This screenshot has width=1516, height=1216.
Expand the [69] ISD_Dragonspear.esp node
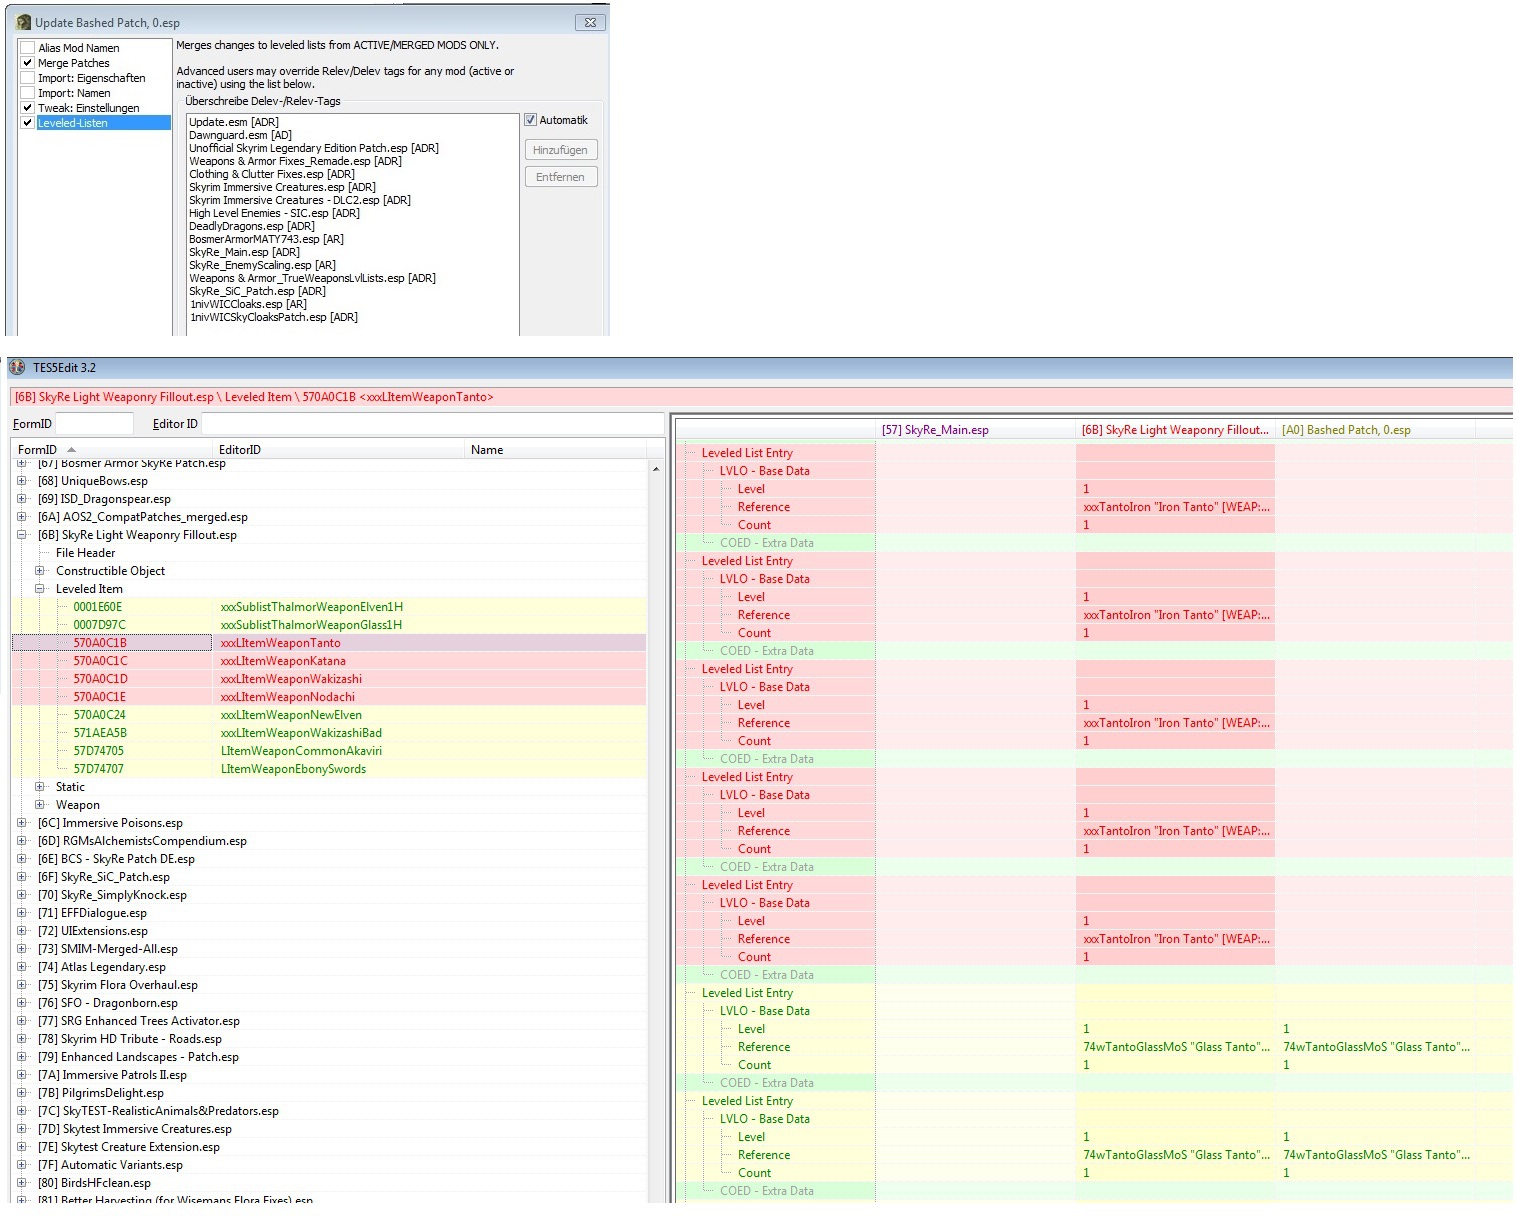(x=22, y=499)
